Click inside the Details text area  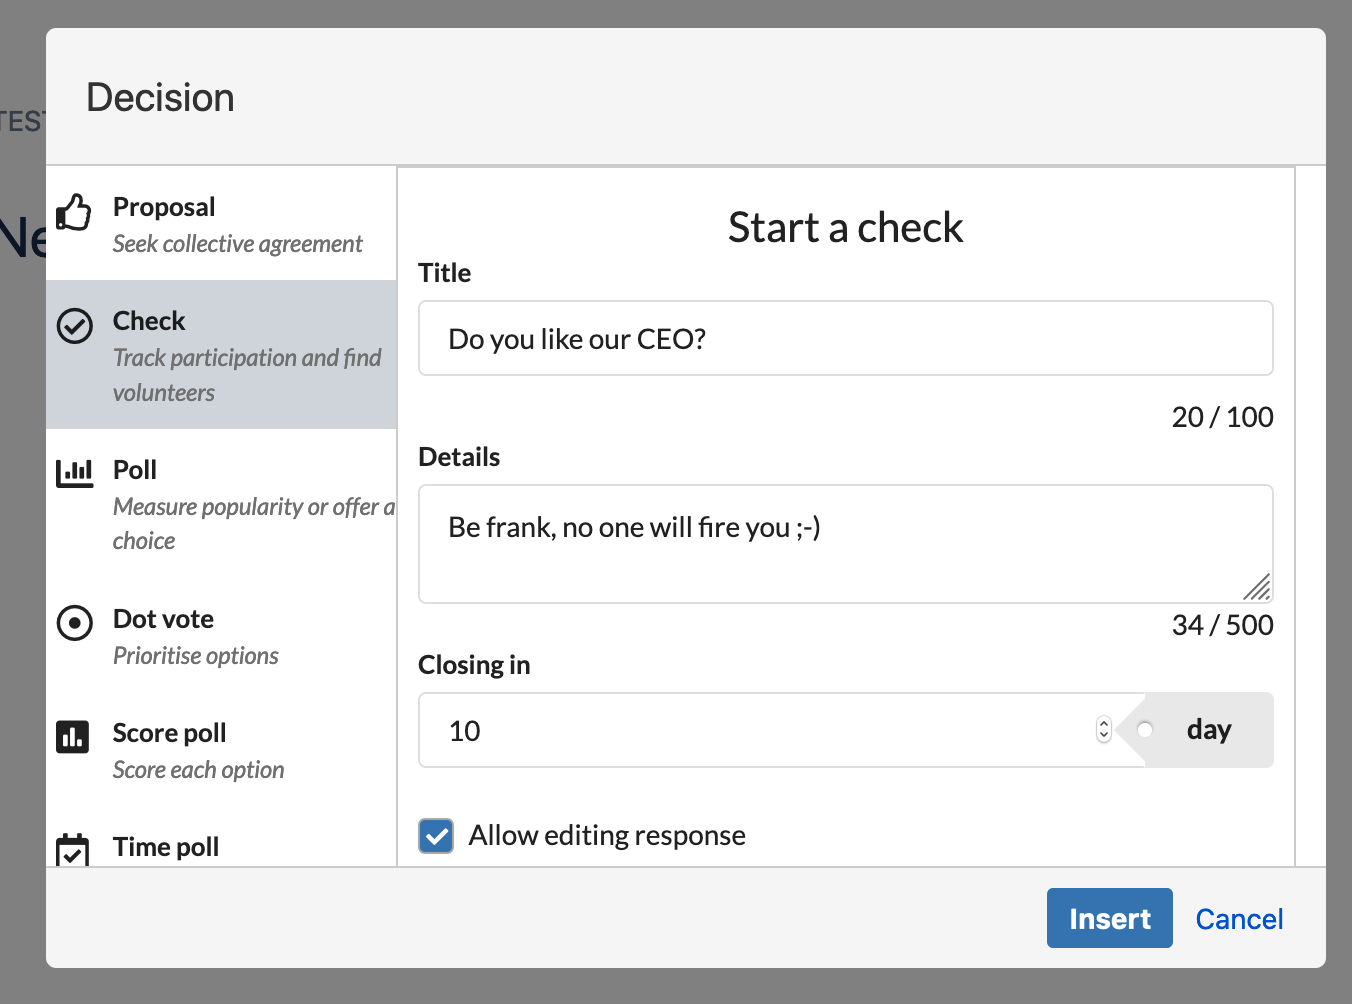click(x=845, y=544)
